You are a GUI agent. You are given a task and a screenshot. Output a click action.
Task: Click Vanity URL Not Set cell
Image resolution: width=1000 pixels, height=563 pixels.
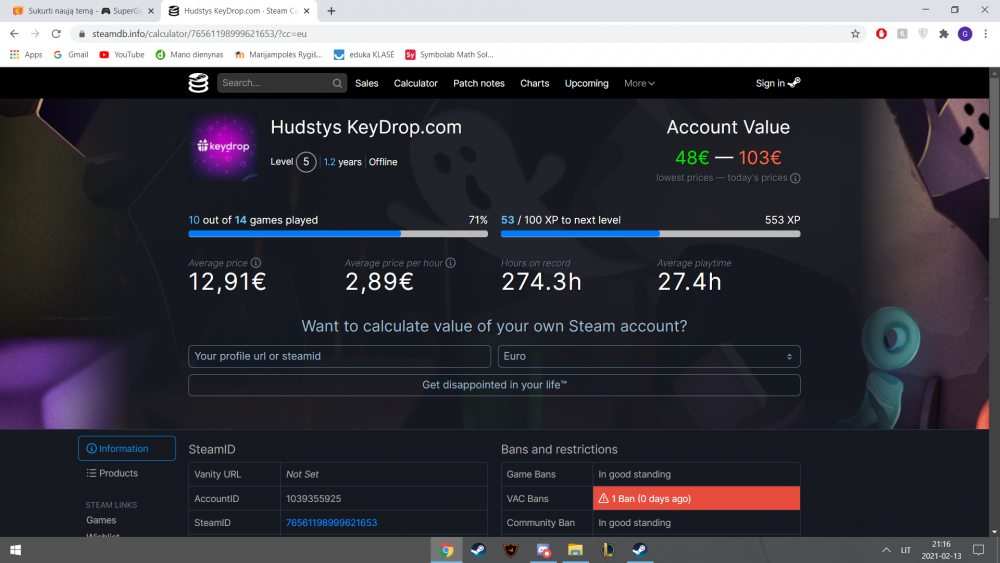pos(383,474)
